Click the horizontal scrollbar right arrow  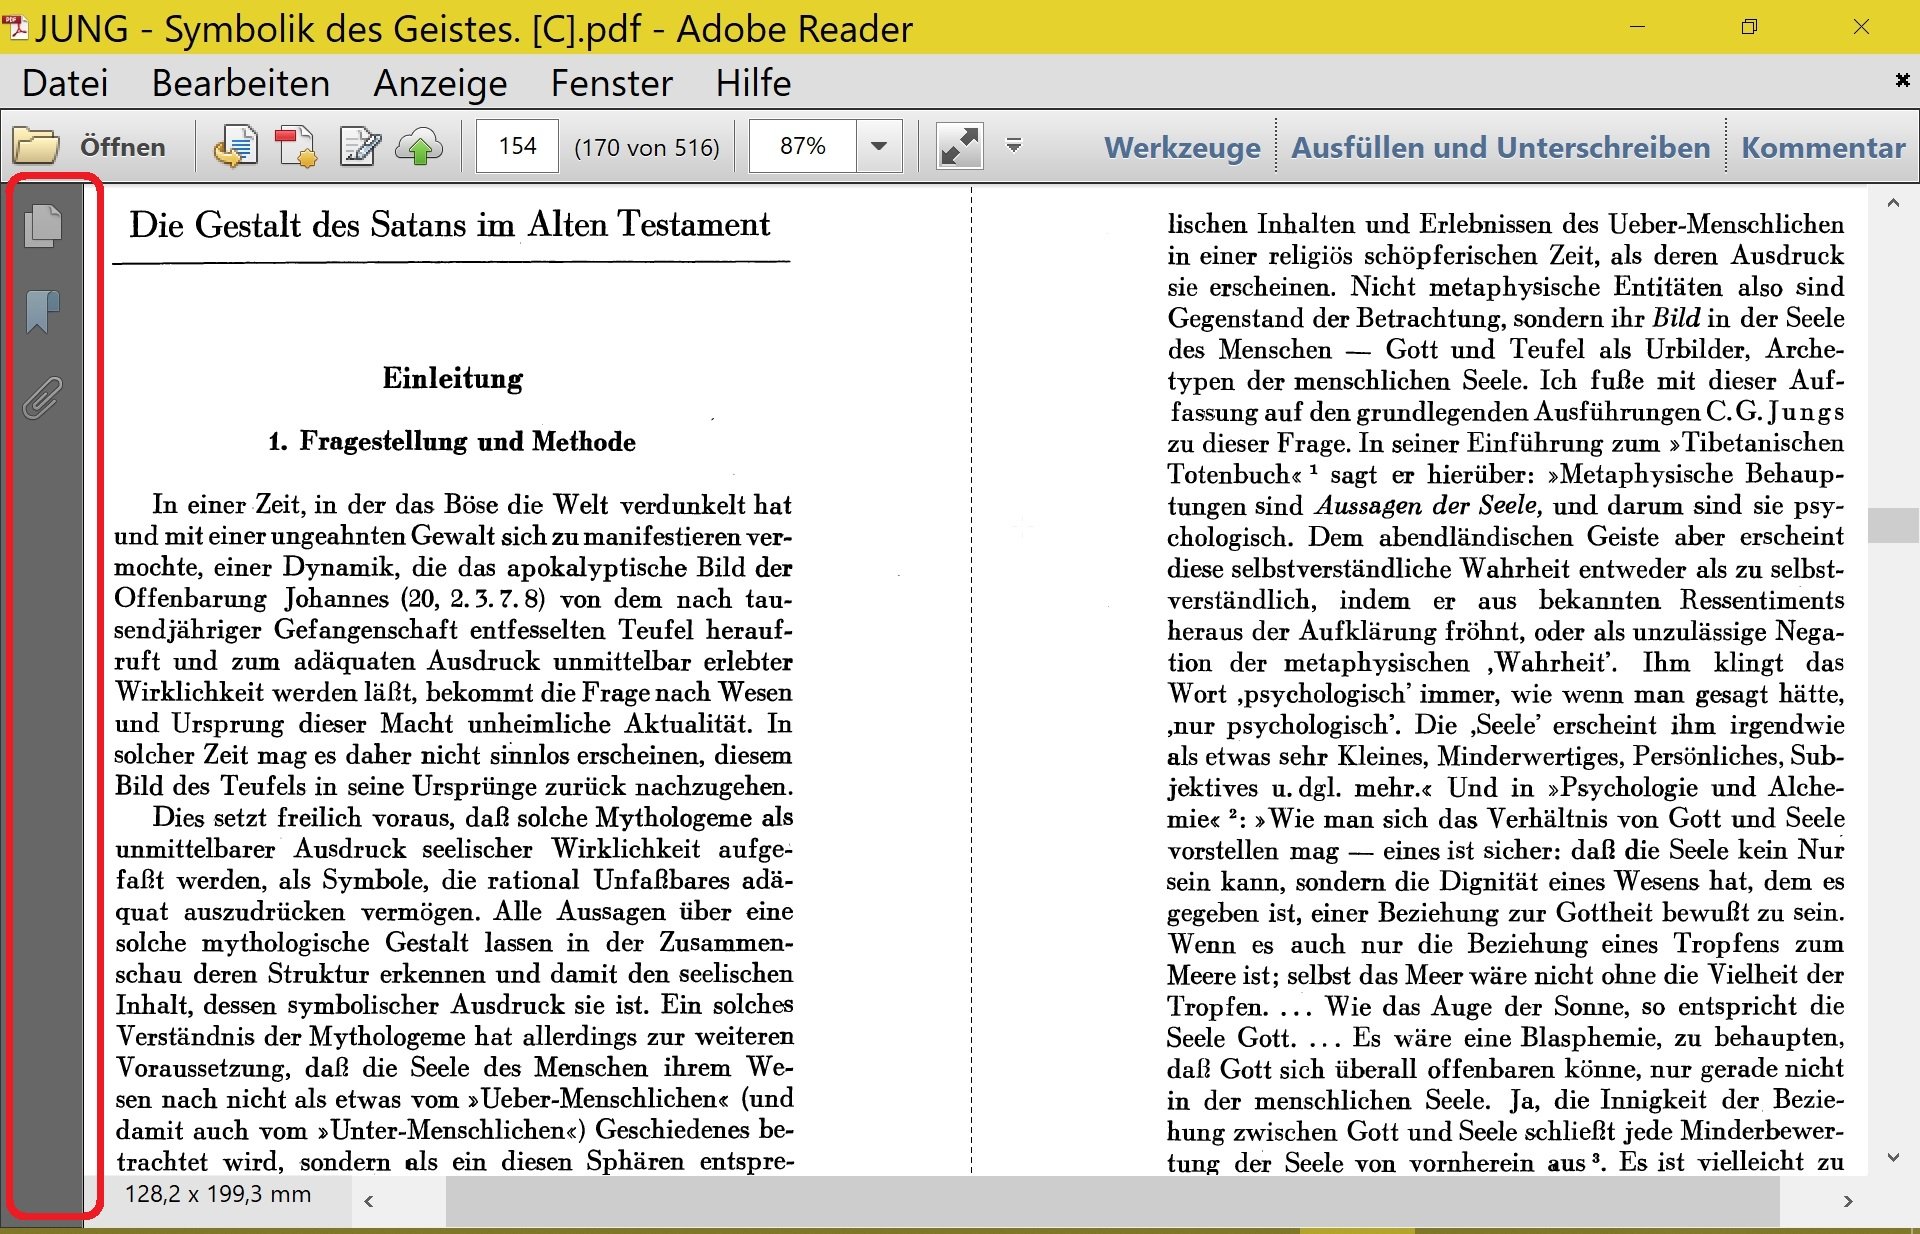tap(1847, 1201)
